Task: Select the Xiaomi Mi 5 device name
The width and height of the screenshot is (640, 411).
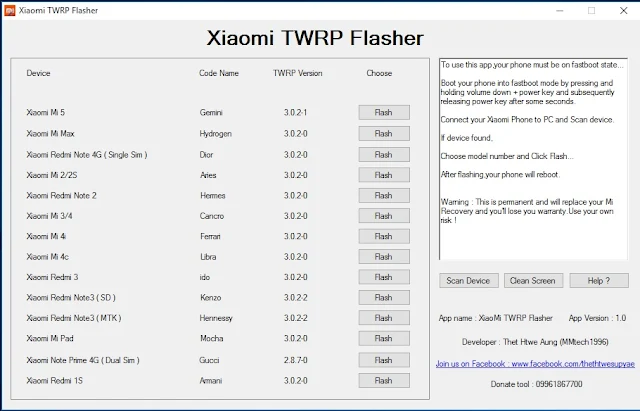Action: point(46,113)
